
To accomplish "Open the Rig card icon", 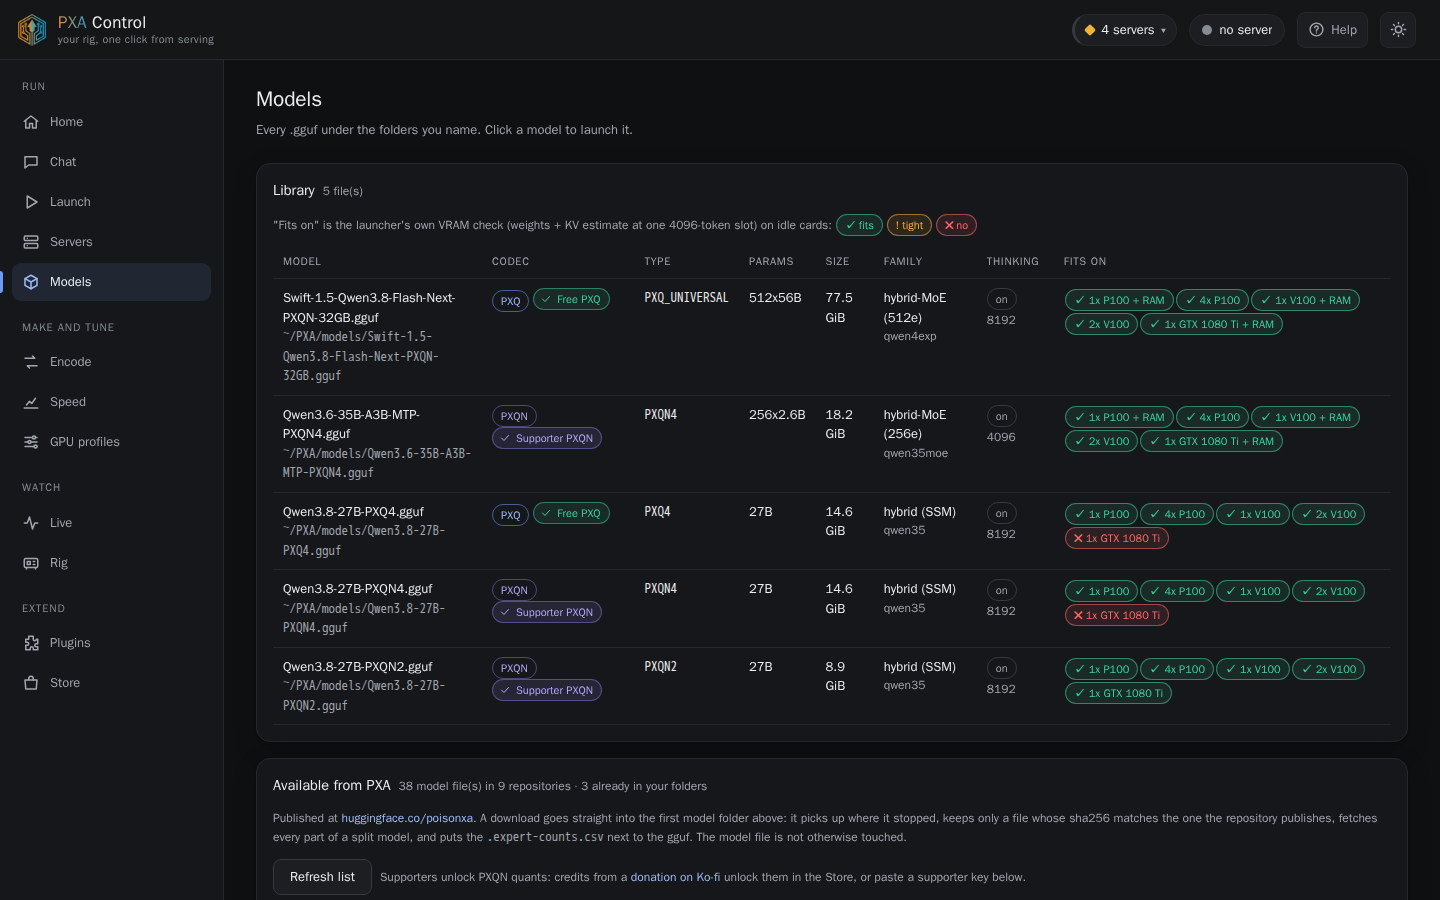I will pos(31,563).
